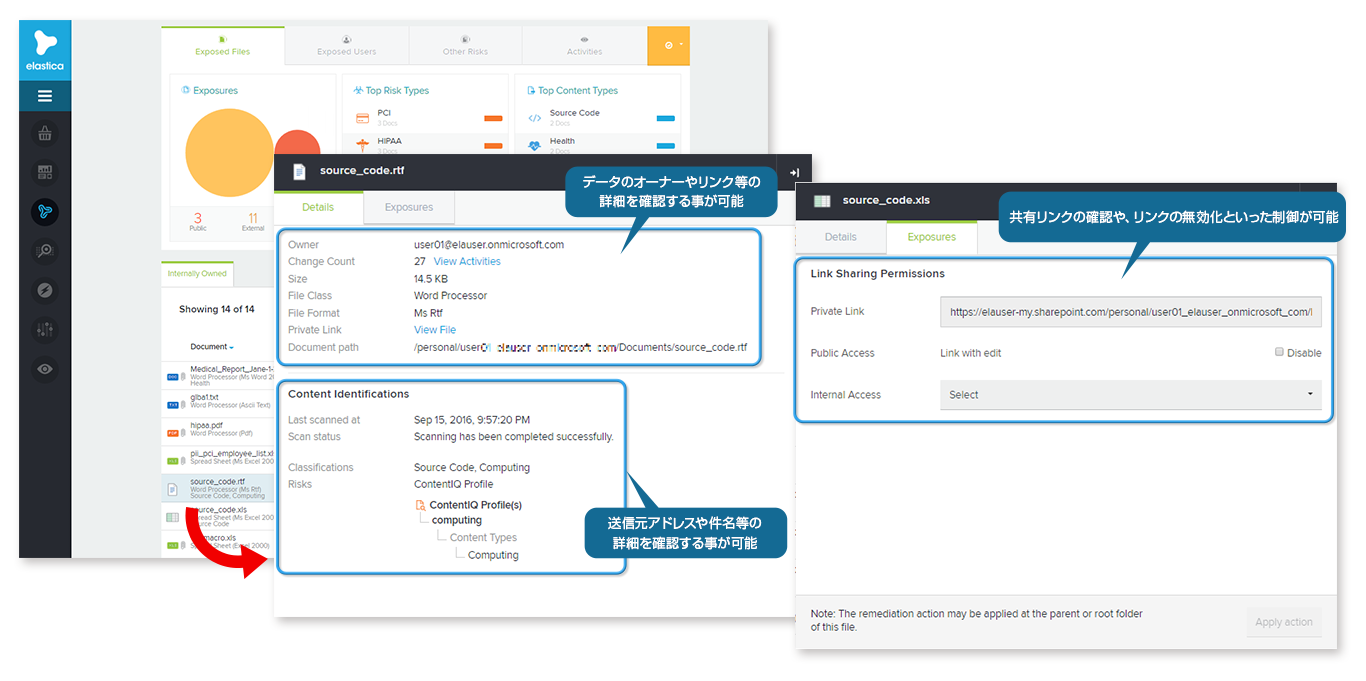Click the View Activities link
The image size is (1366, 681).
click(x=467, y=261)
